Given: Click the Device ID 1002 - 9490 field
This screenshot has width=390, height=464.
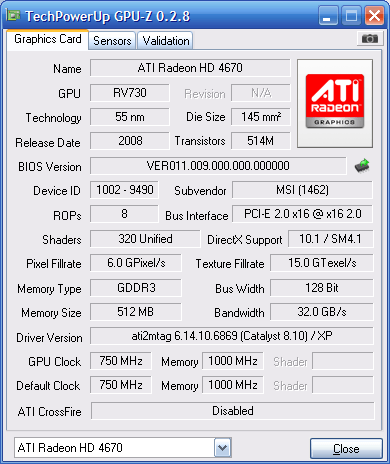Looking at the screenshot, I should click(x=124, y=190).
